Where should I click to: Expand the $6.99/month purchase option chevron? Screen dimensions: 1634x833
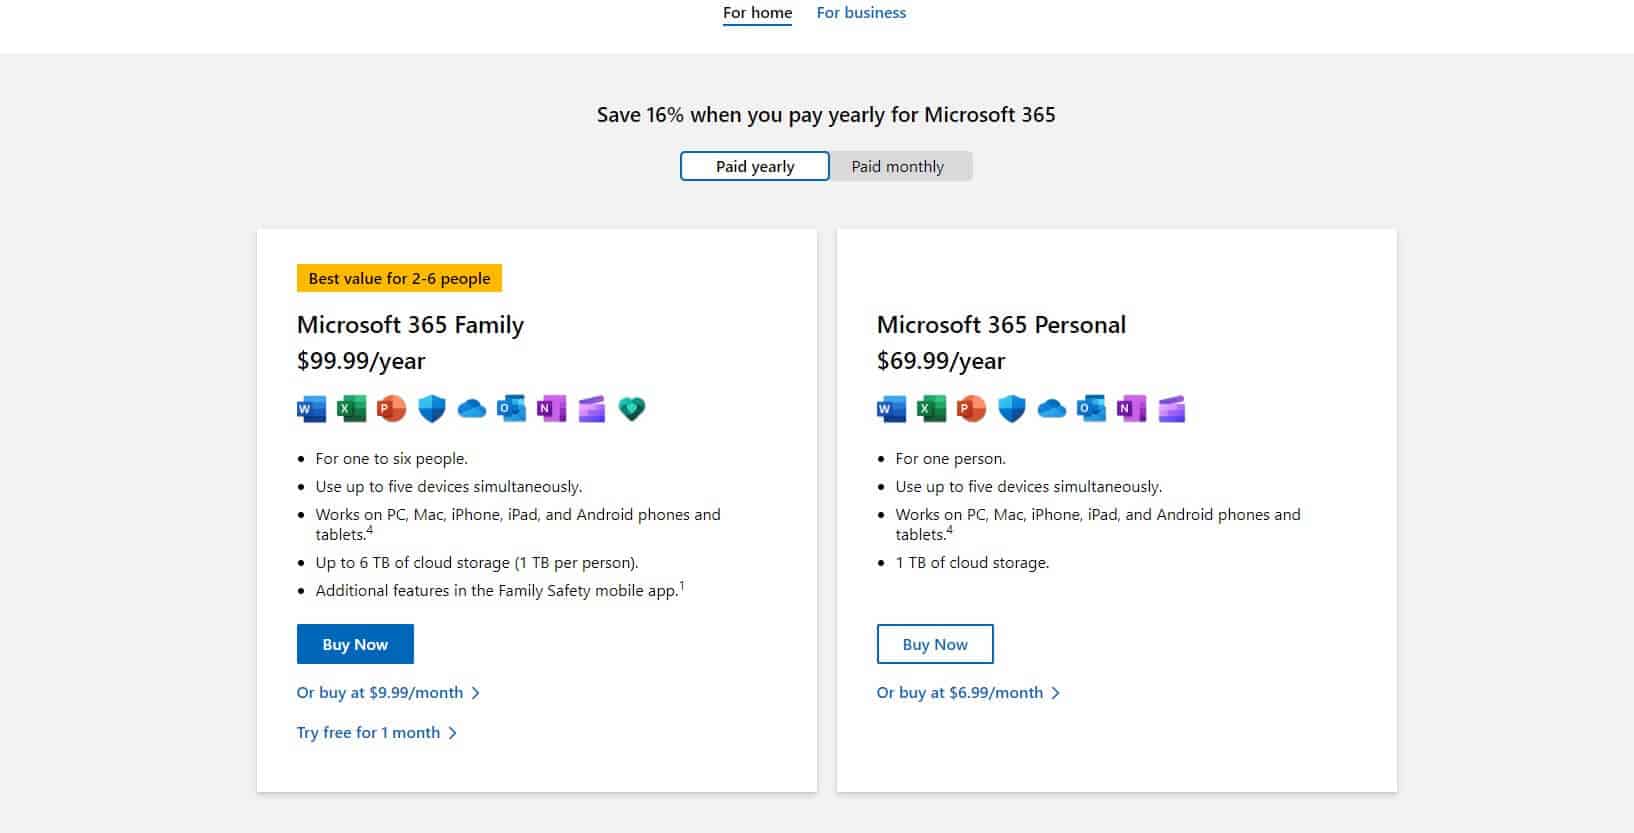[1057, 692]
